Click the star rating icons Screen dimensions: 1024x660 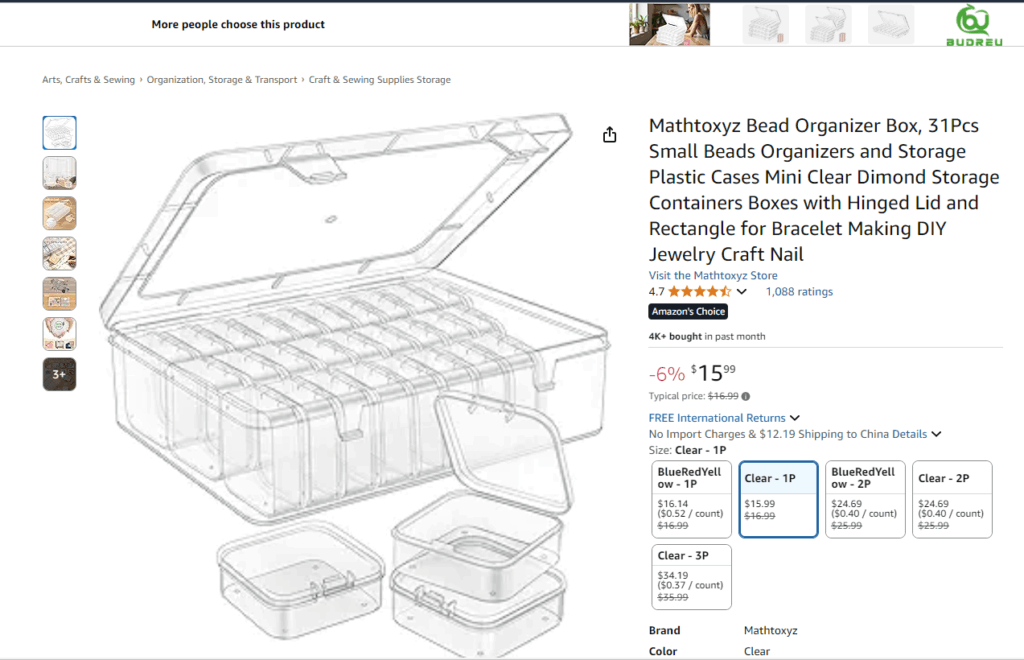pyautogui.click(x=699, y=292)
